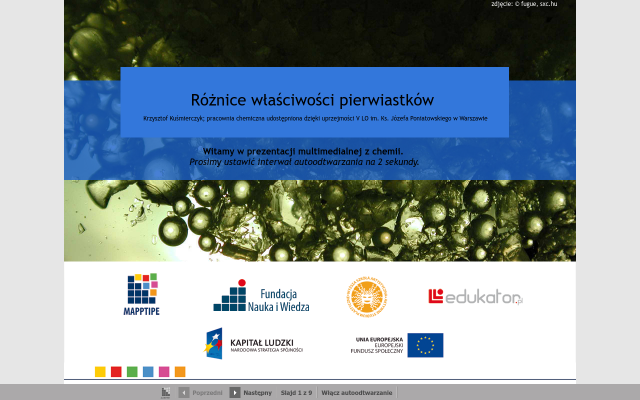Viewport: 640px width, 400px height.
Task: Click the edukator.pl logo
Action: [x=476, y=297]
